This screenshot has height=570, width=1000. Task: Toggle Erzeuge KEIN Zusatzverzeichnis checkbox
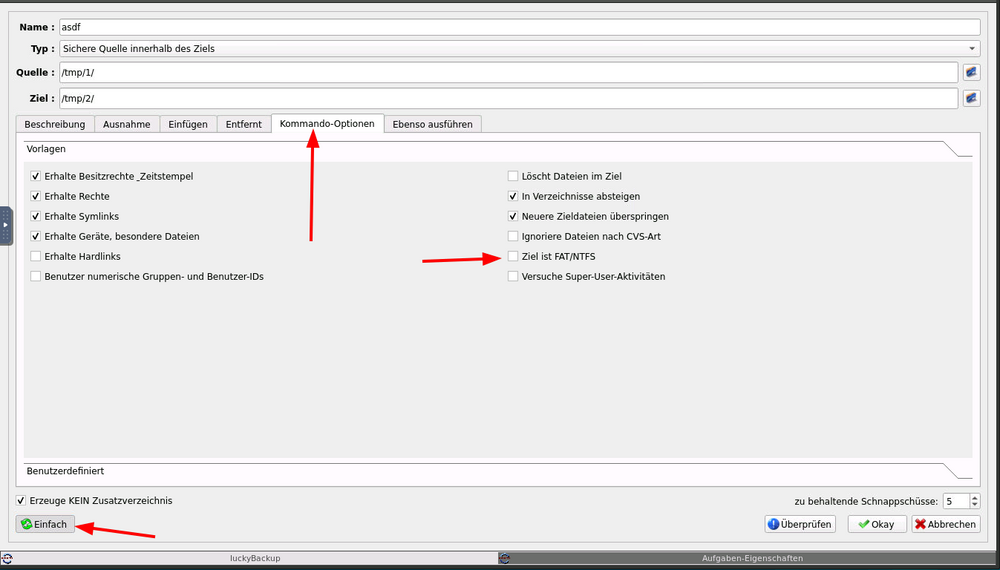[21, 501]
